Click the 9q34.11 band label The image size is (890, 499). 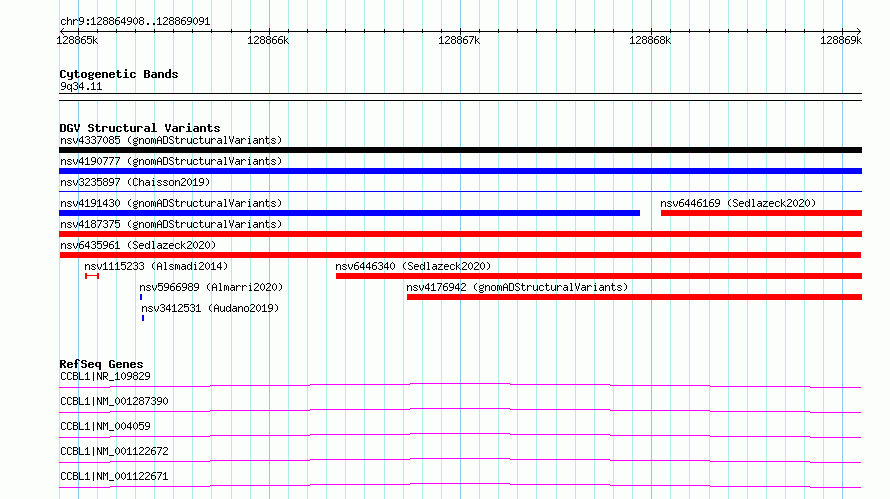tap(81, 86)
